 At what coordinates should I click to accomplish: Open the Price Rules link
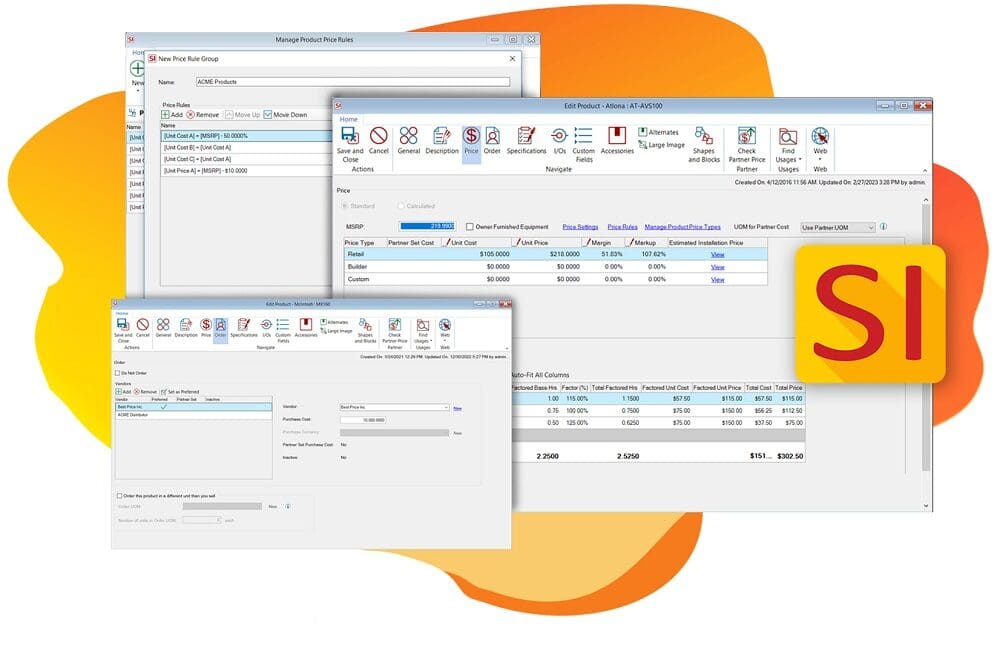(x=622, y=227)
